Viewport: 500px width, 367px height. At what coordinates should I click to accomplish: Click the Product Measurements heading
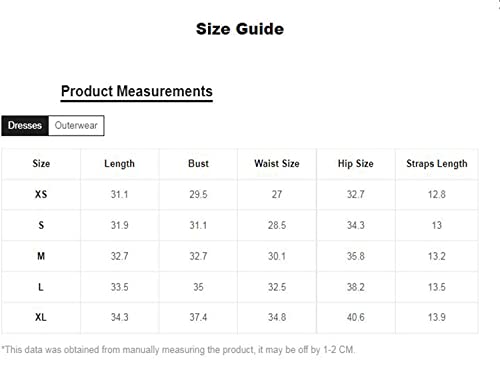pyautogui.click(x=137, y=91)
